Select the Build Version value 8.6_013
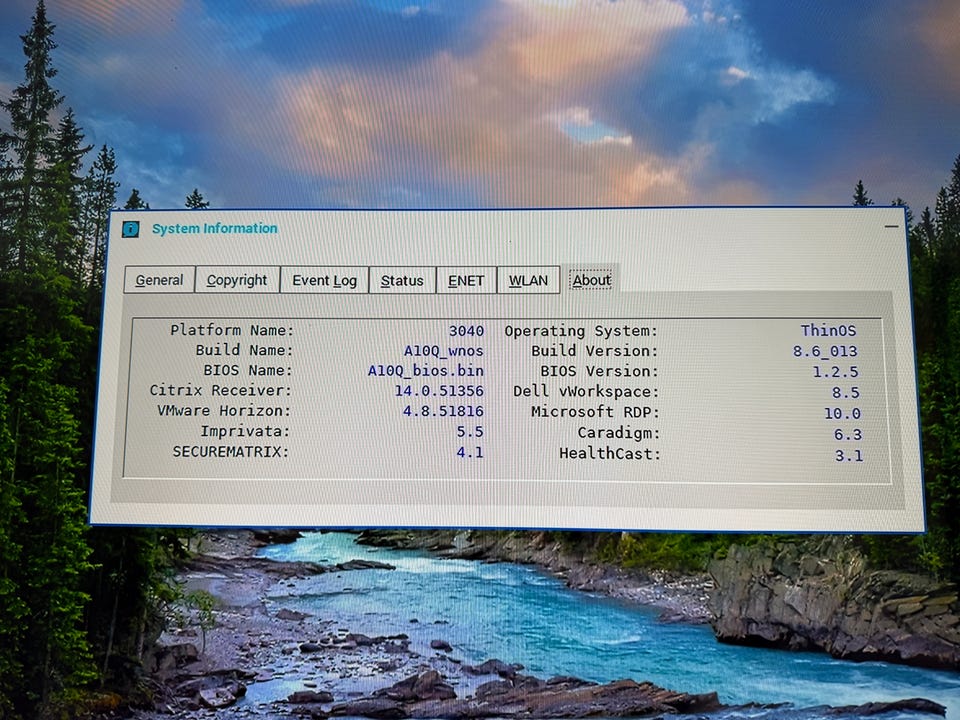This screenshot has width=960, height=720. click(825, 351)
